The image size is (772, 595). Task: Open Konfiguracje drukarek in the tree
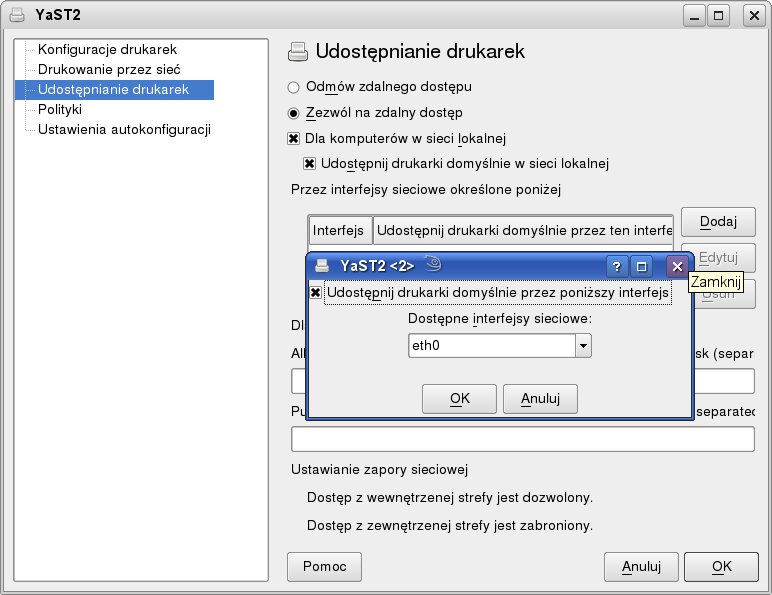point(107,49)
